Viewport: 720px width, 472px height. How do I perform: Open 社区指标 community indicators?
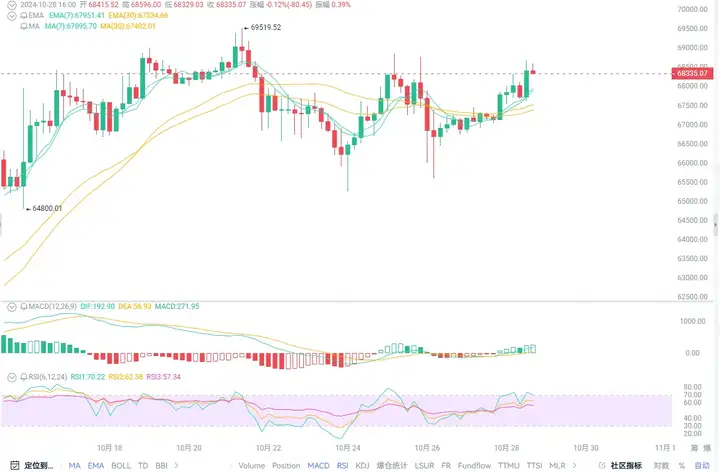point(626,466)
